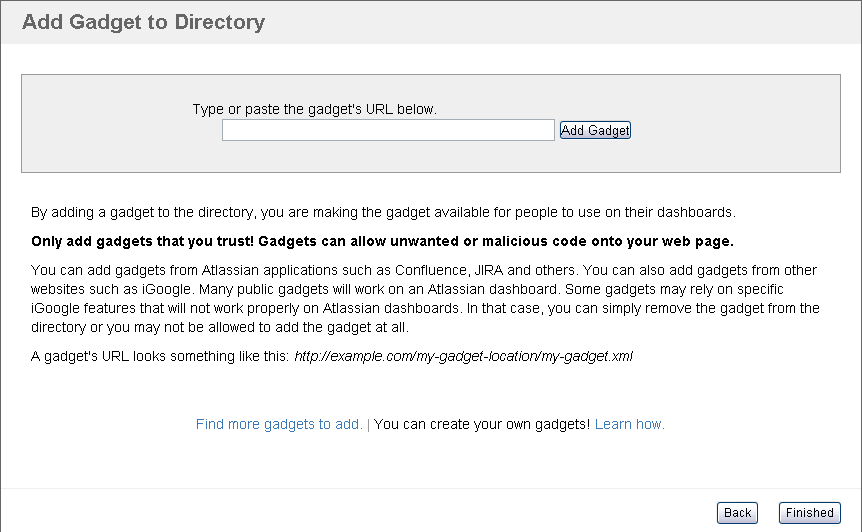Click the bold 'Only add gadgets that you trust' warning
The height and width of the screenshot is (532, 862).
(382, 241)
